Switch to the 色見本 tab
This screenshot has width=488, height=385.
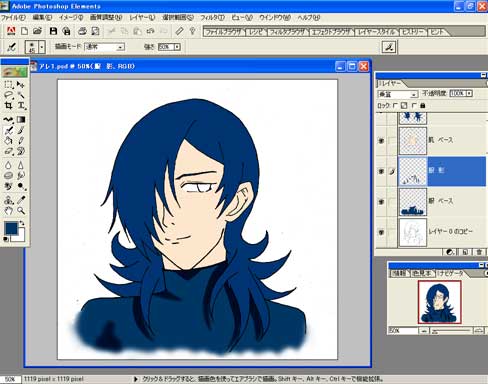tap(422, 274)
